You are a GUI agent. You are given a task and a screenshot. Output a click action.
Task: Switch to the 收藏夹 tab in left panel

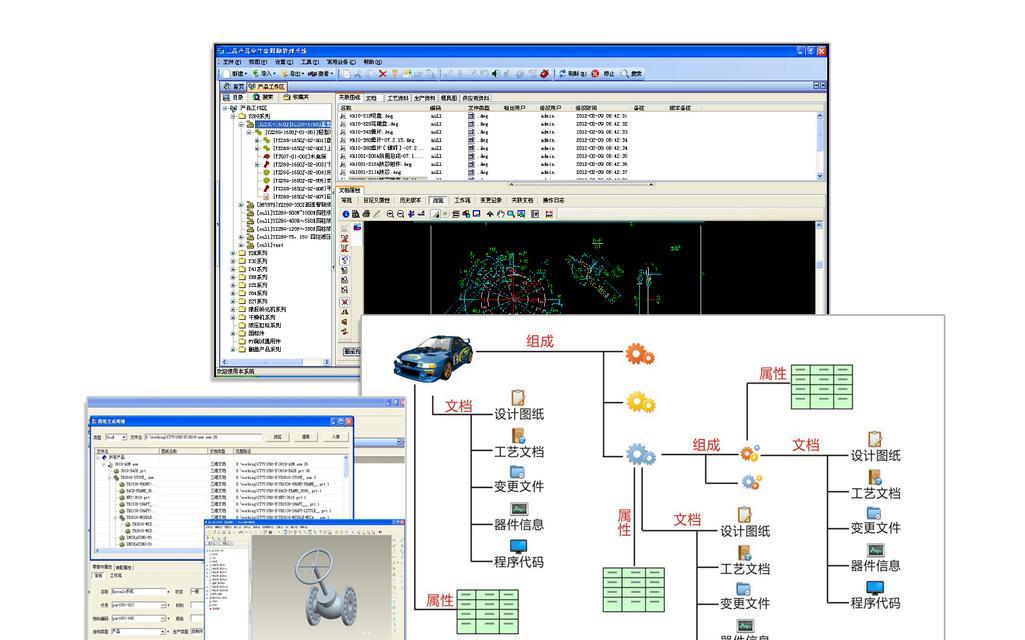coord(297,97)
